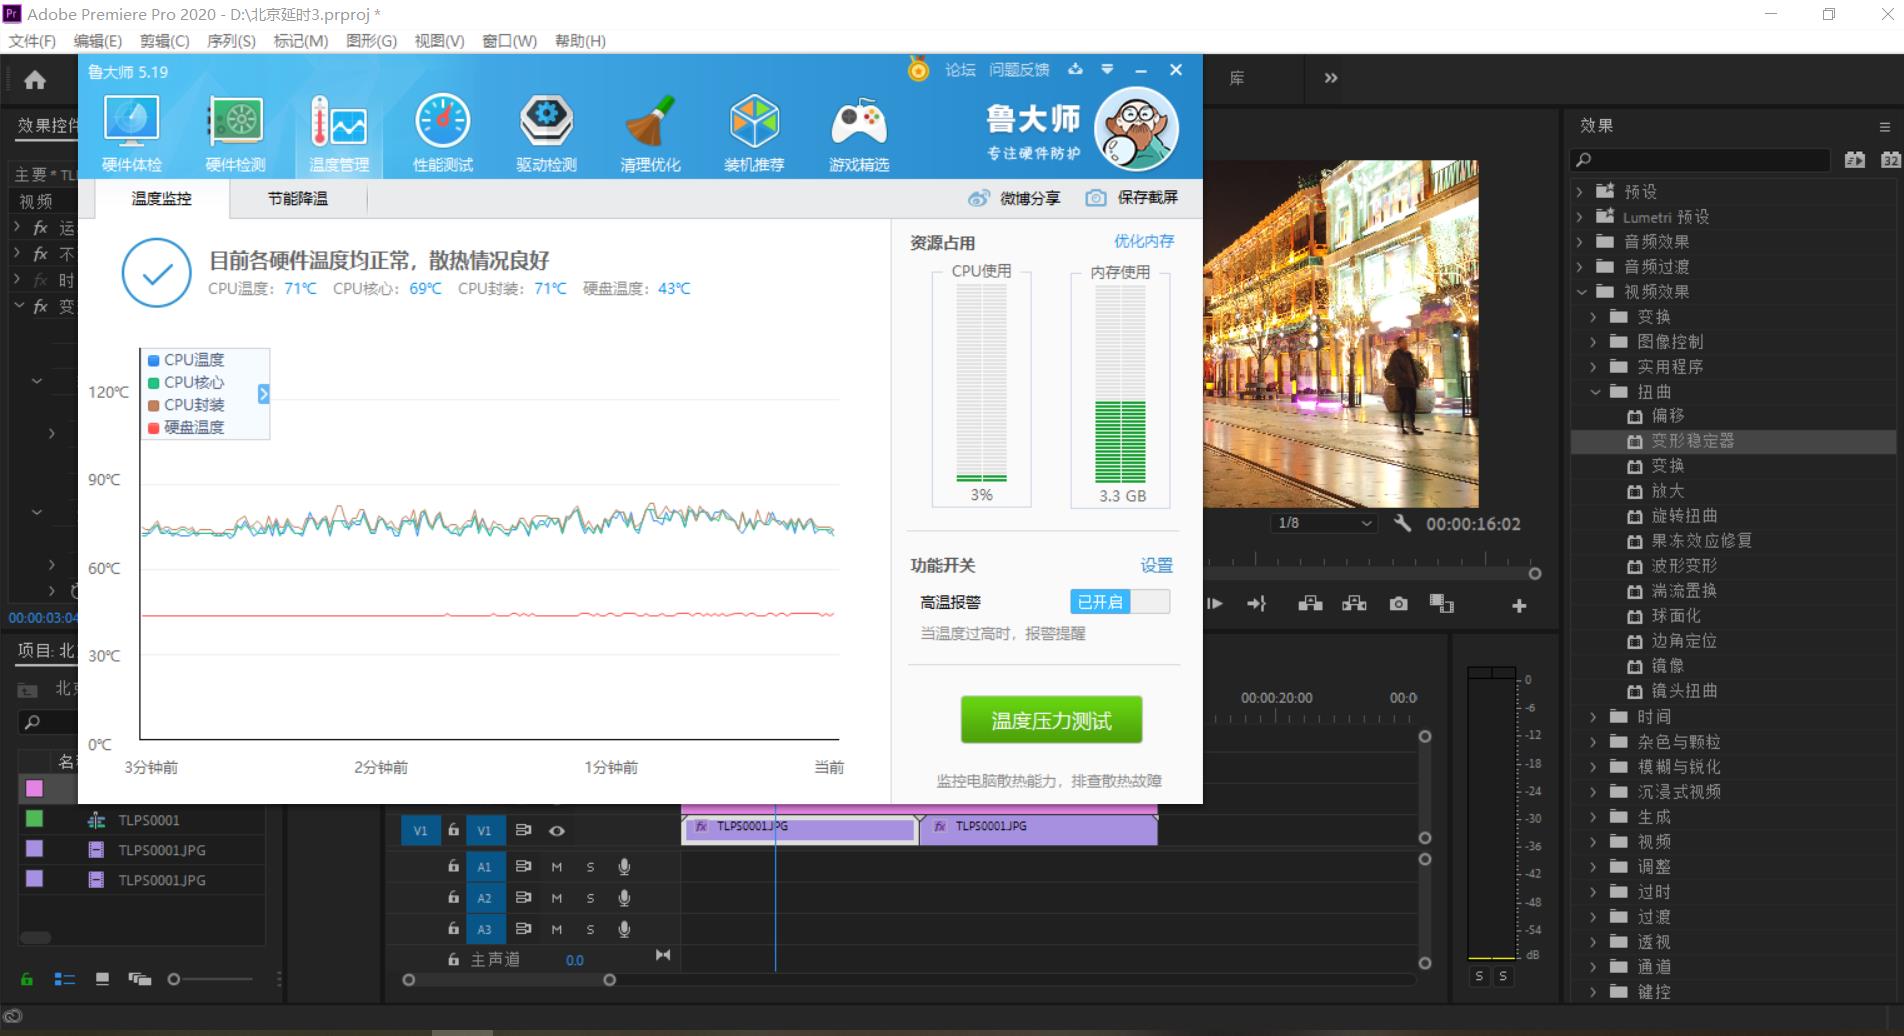Click icon view button in project panel
The height and width of the screenshot is (1036, 1904).
click(x=102, y=979)
